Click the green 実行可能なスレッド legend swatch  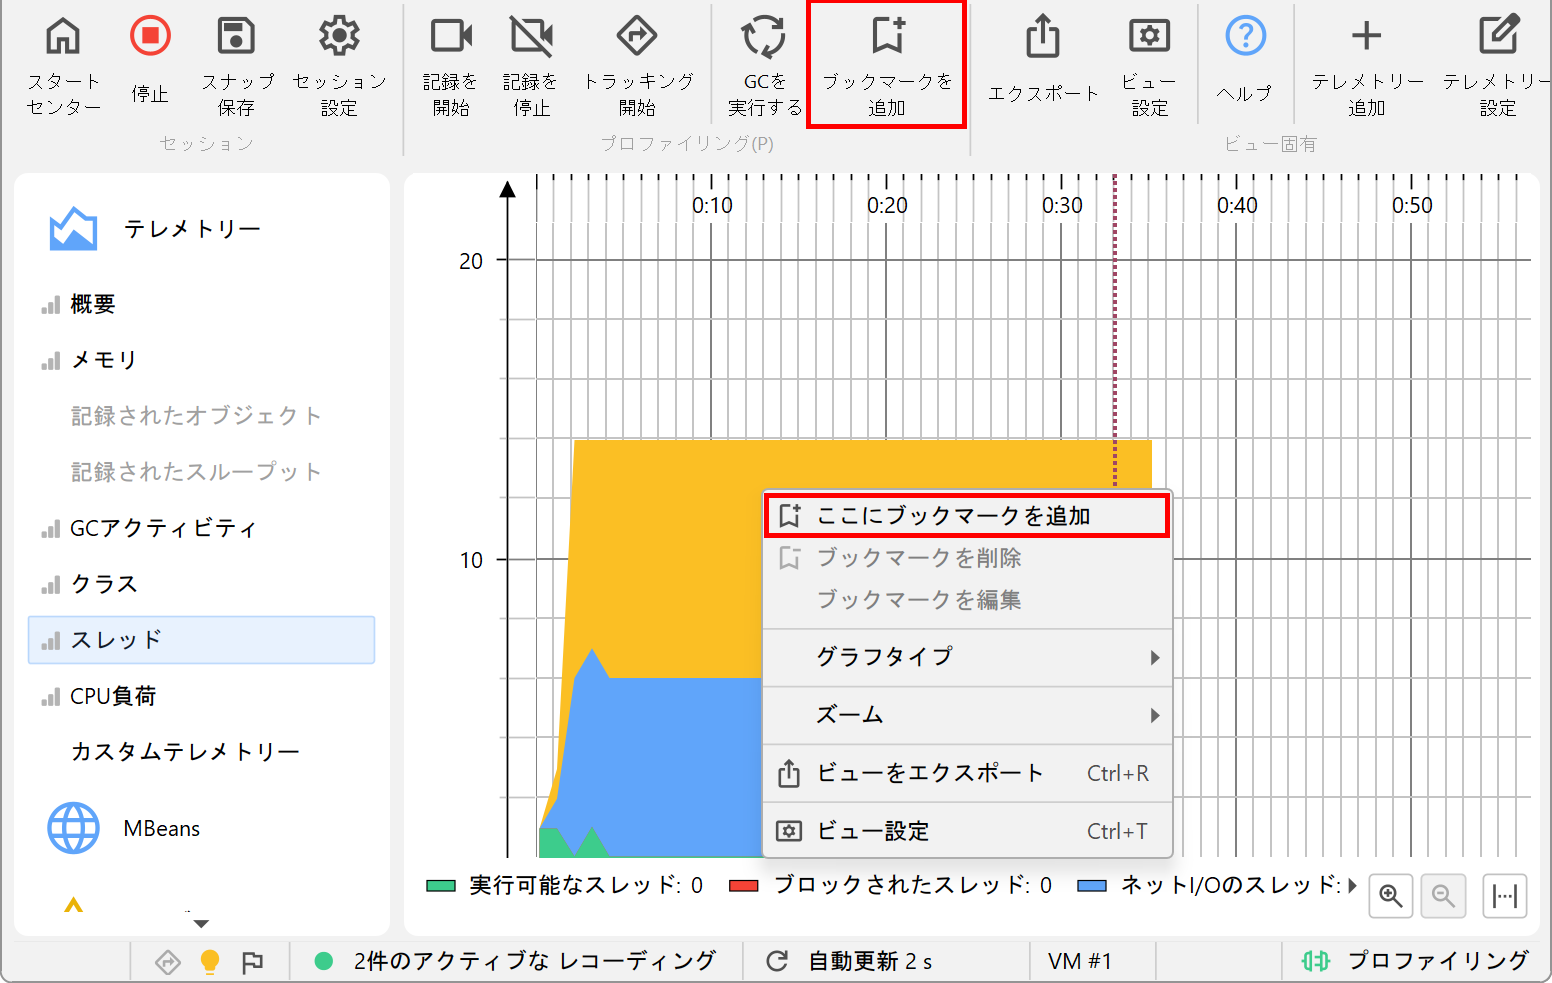point(441,886)
